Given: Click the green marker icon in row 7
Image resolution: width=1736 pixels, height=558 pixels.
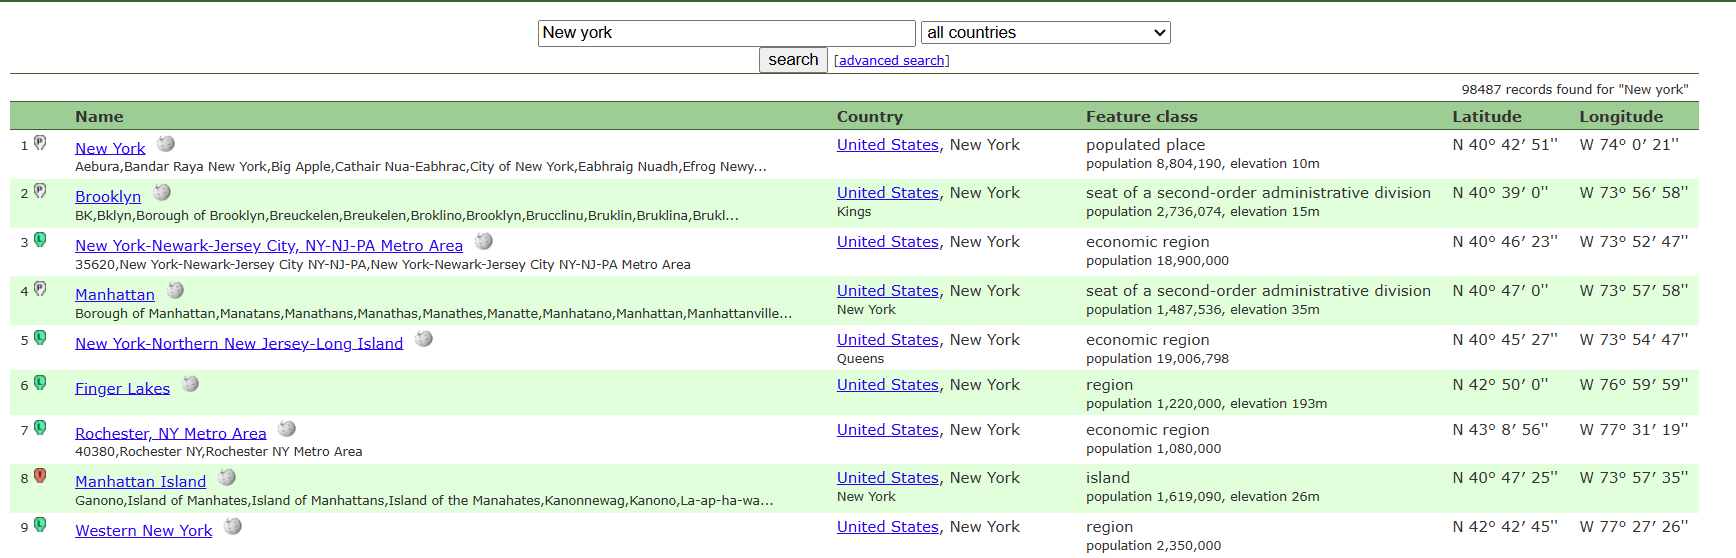Looking at the screenshot, I should (x=40, y=428).
